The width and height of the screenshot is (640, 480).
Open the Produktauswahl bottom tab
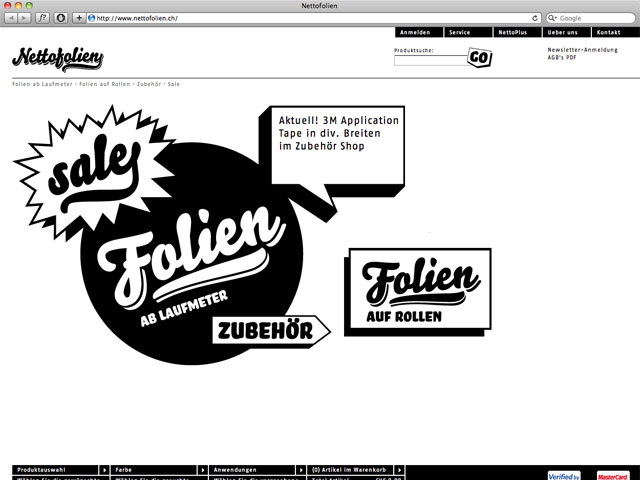pos(55,470)
